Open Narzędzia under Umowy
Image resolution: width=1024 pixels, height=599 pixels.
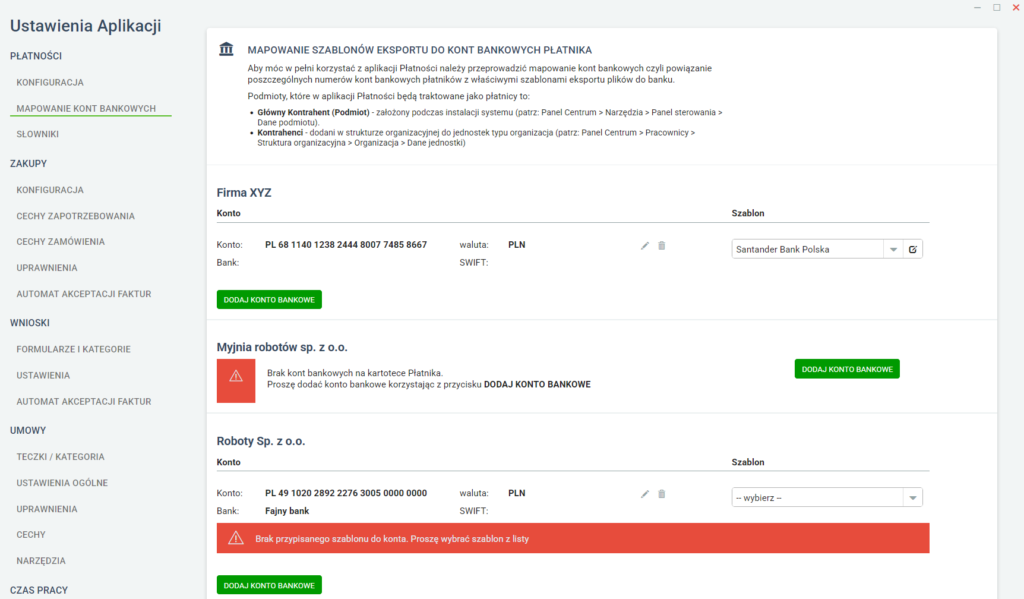[x=41, y=560]
